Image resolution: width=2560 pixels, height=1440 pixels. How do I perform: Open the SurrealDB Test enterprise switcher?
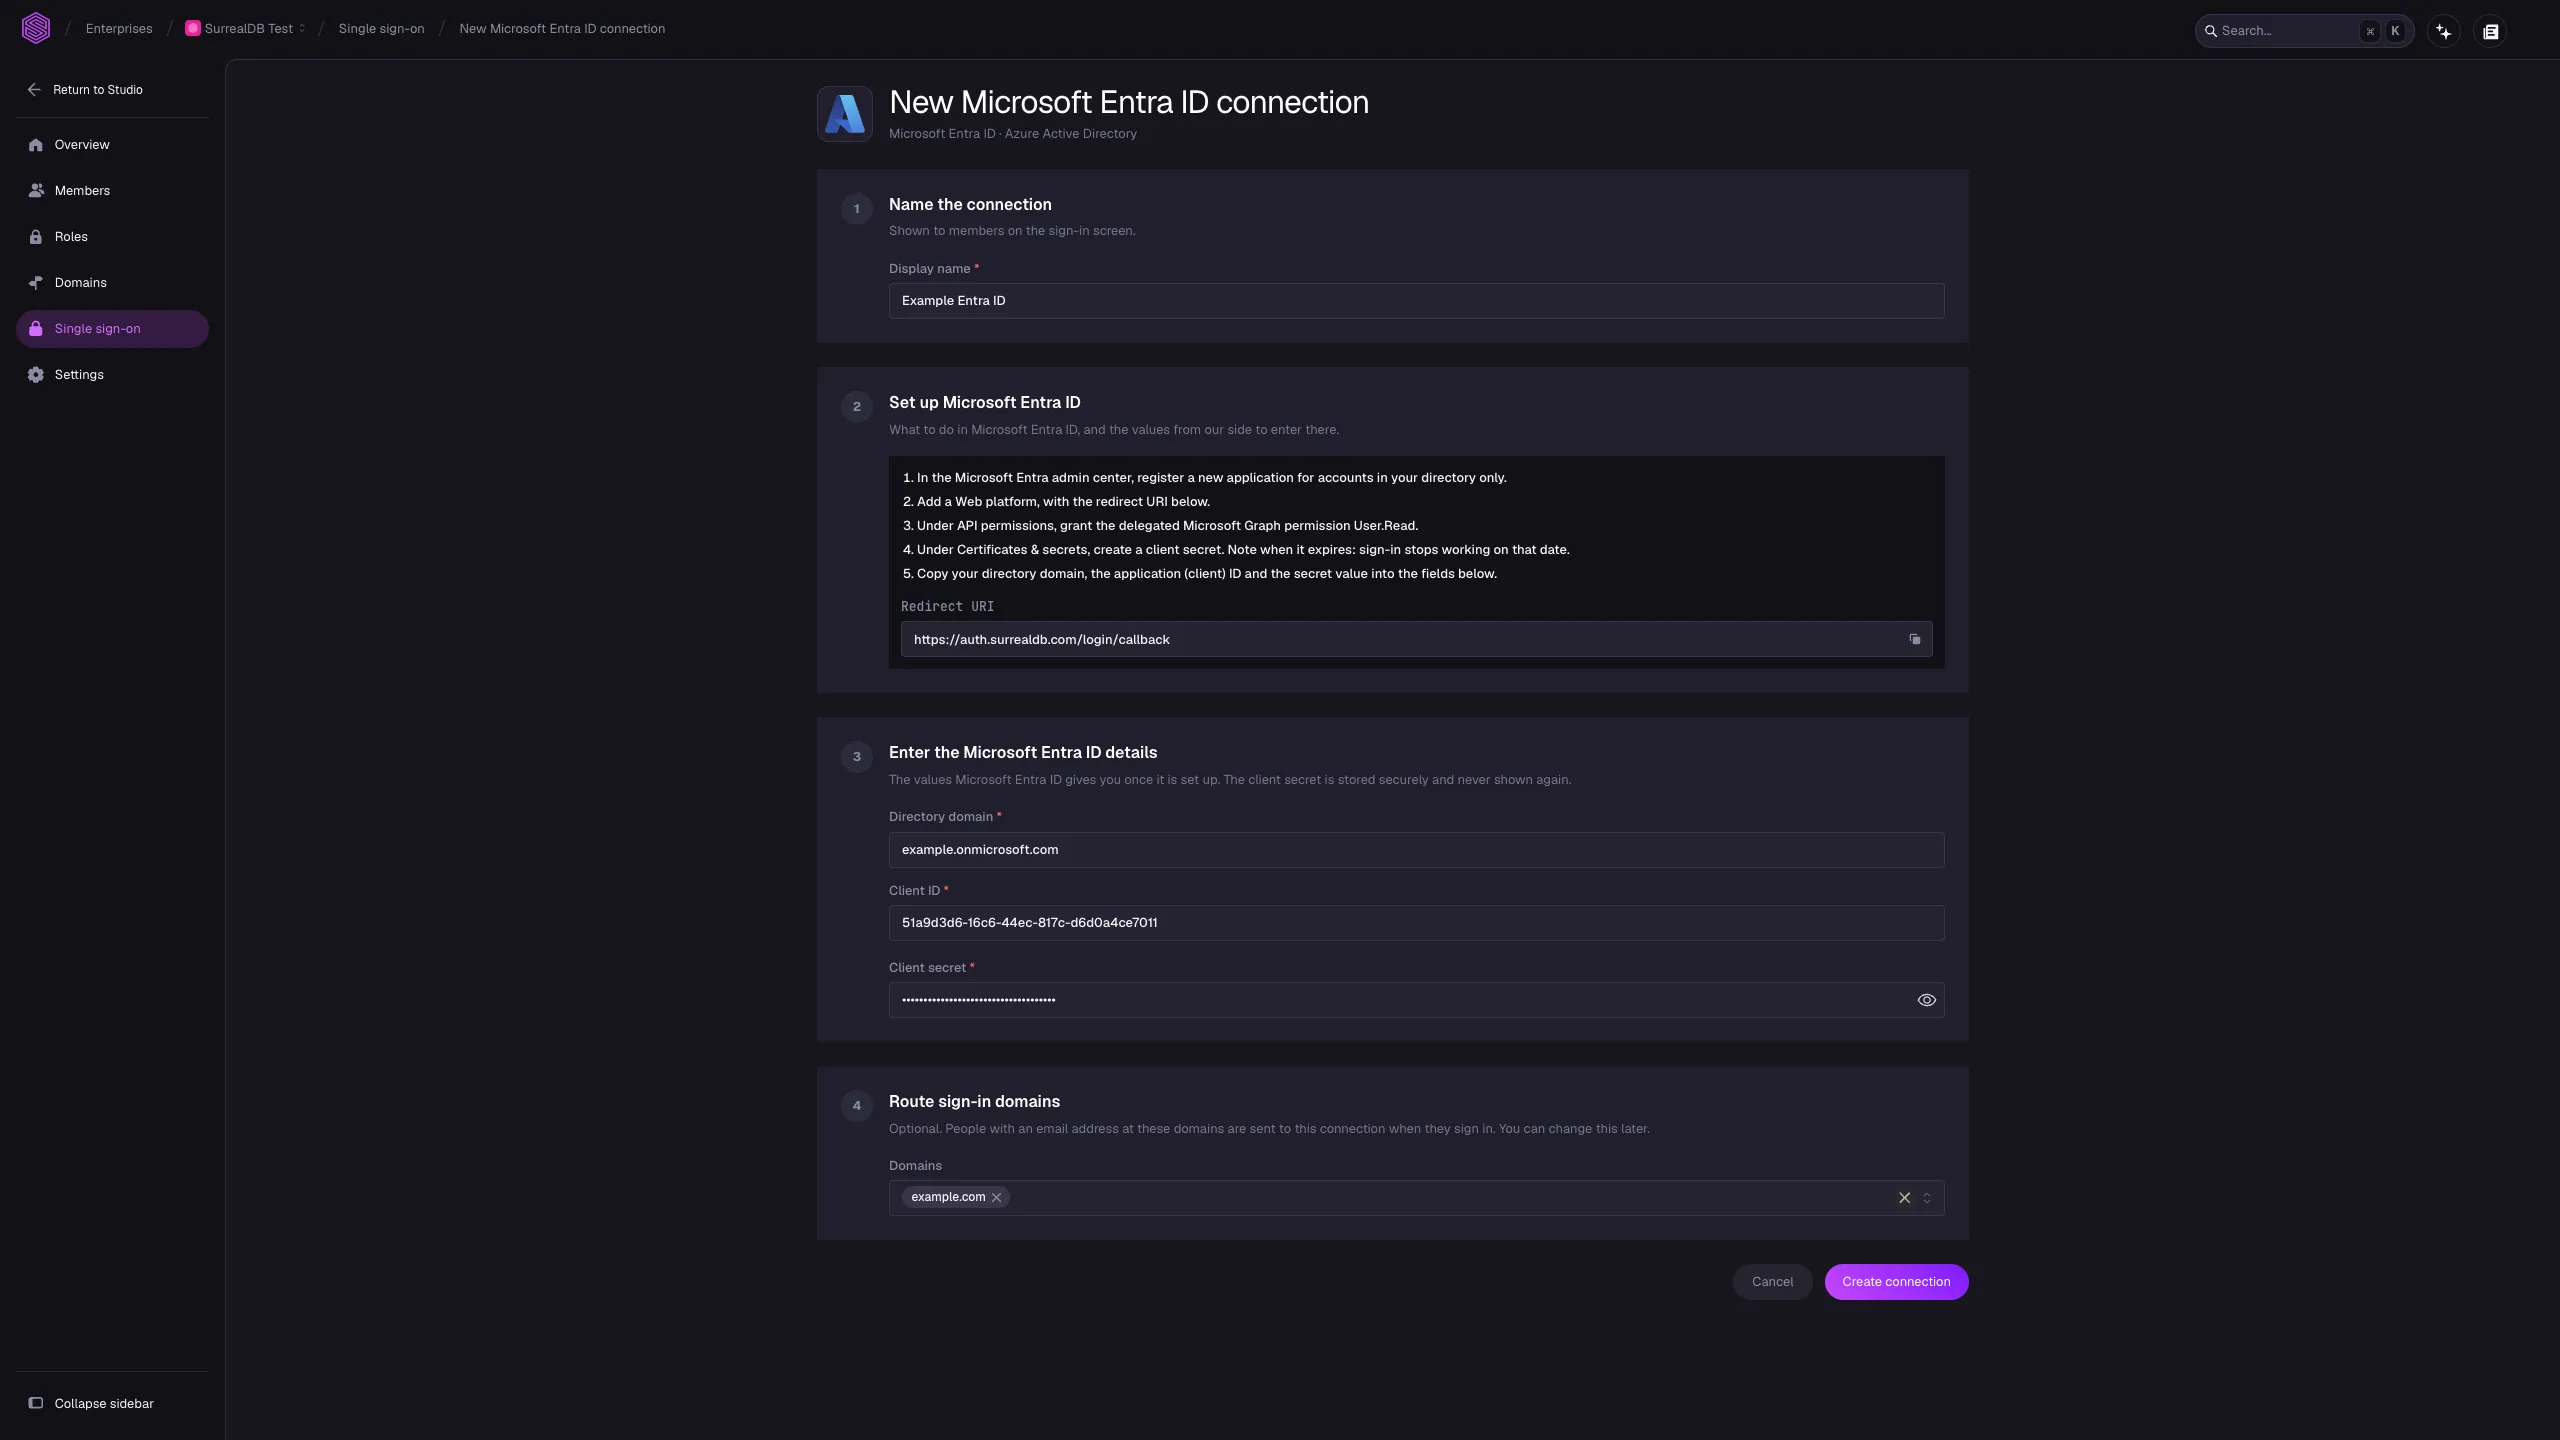click(245, 29)
